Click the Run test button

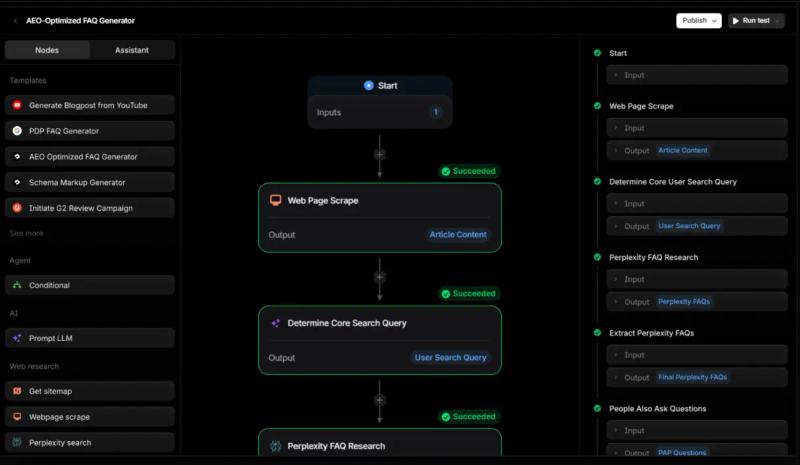[x=751, y=20]
